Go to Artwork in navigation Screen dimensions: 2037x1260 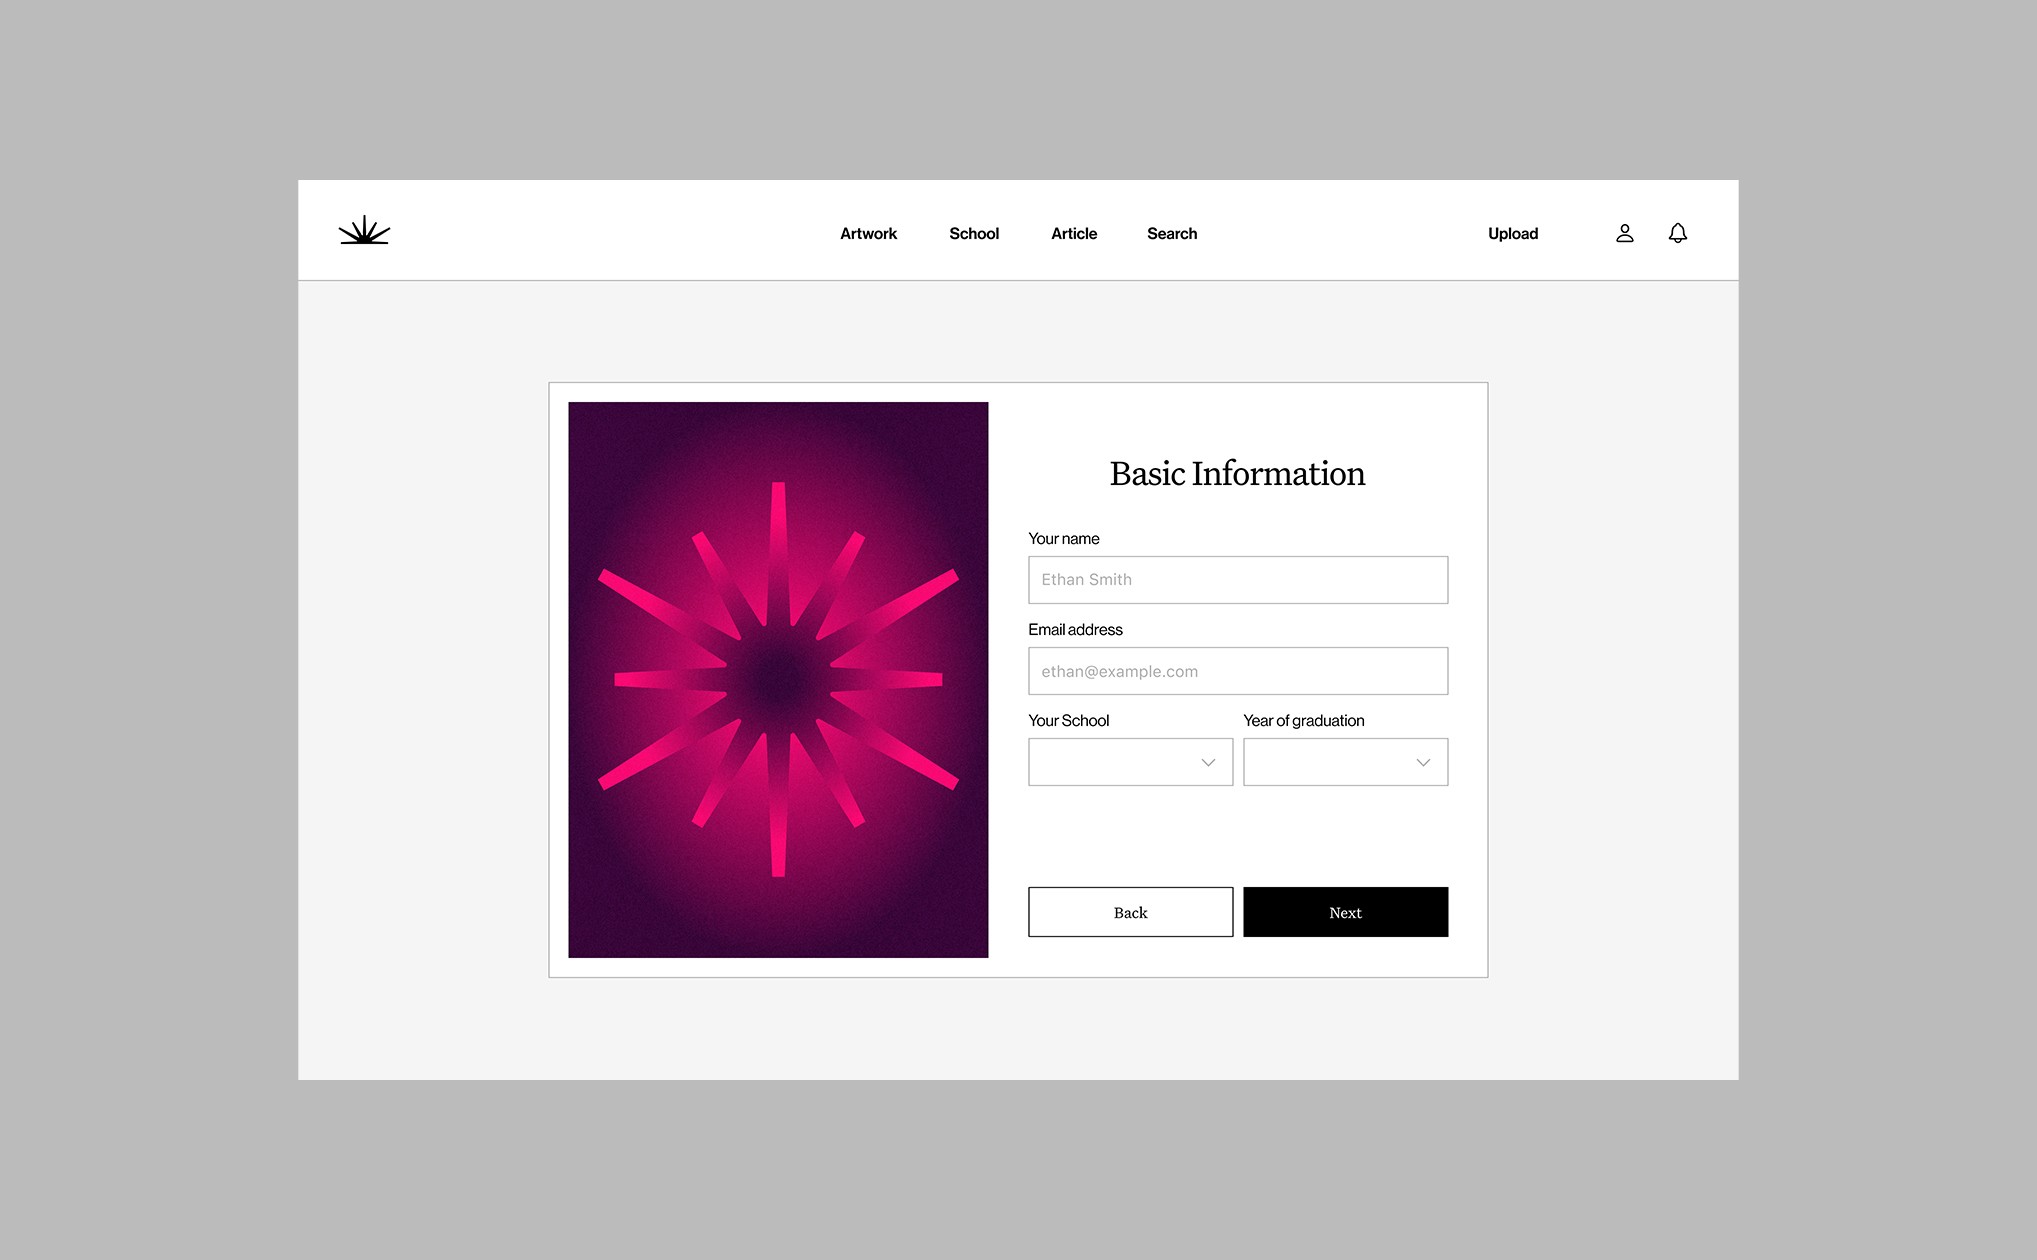pos(868,233)
